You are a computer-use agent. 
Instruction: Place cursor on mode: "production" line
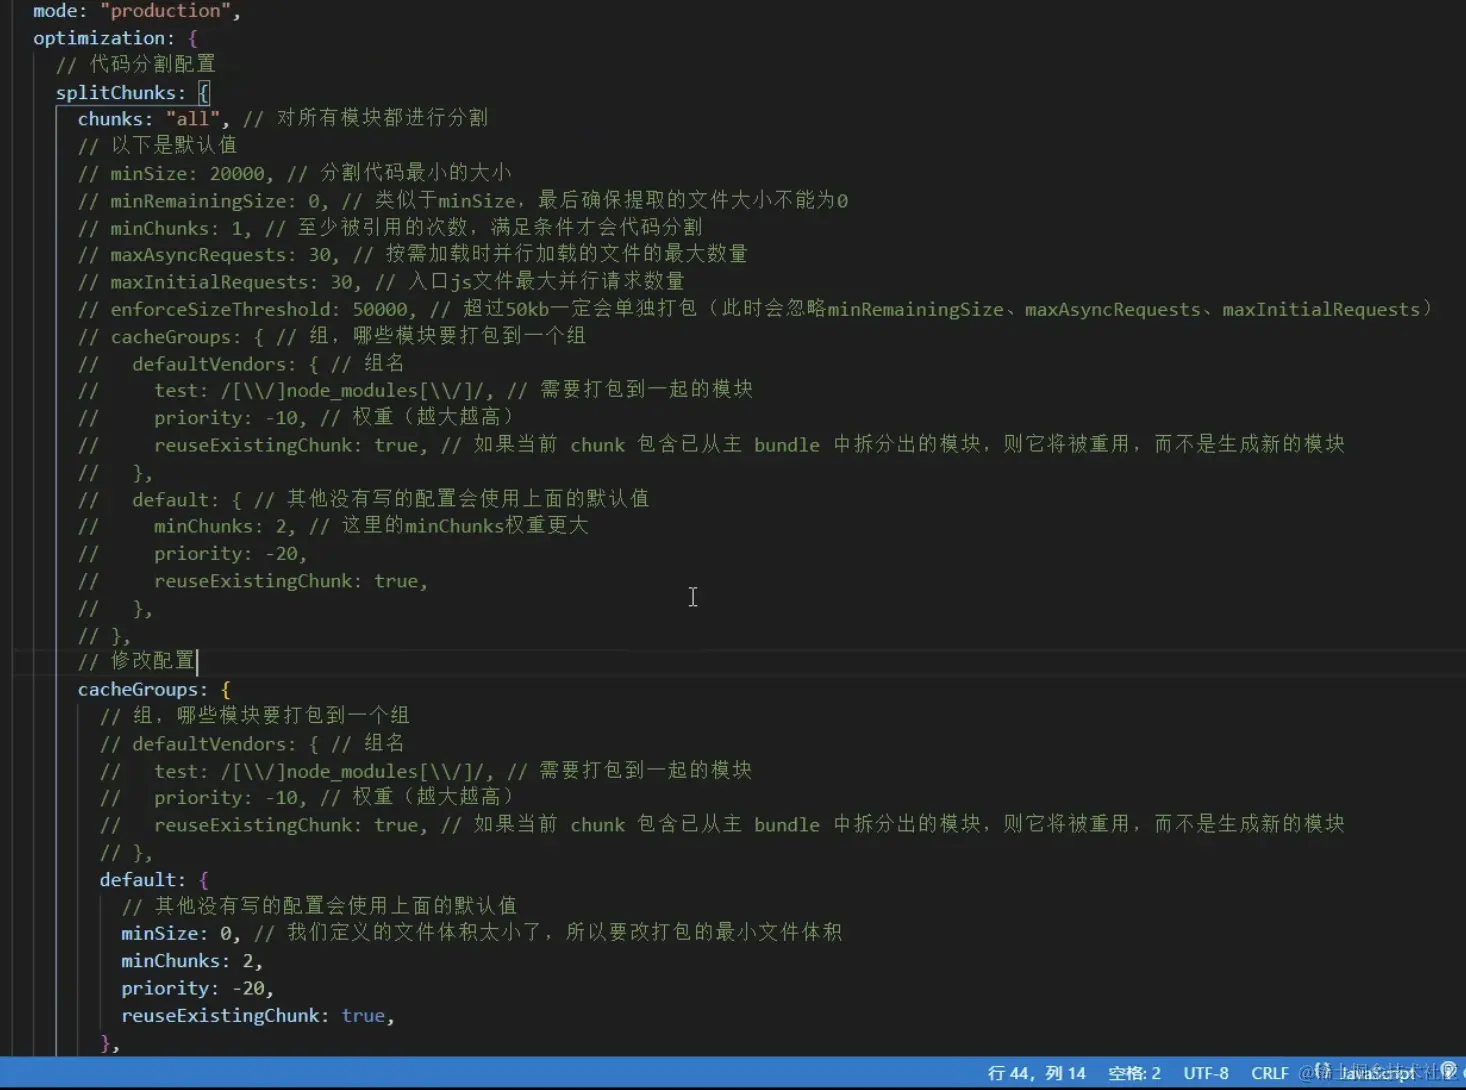[137, 11]
